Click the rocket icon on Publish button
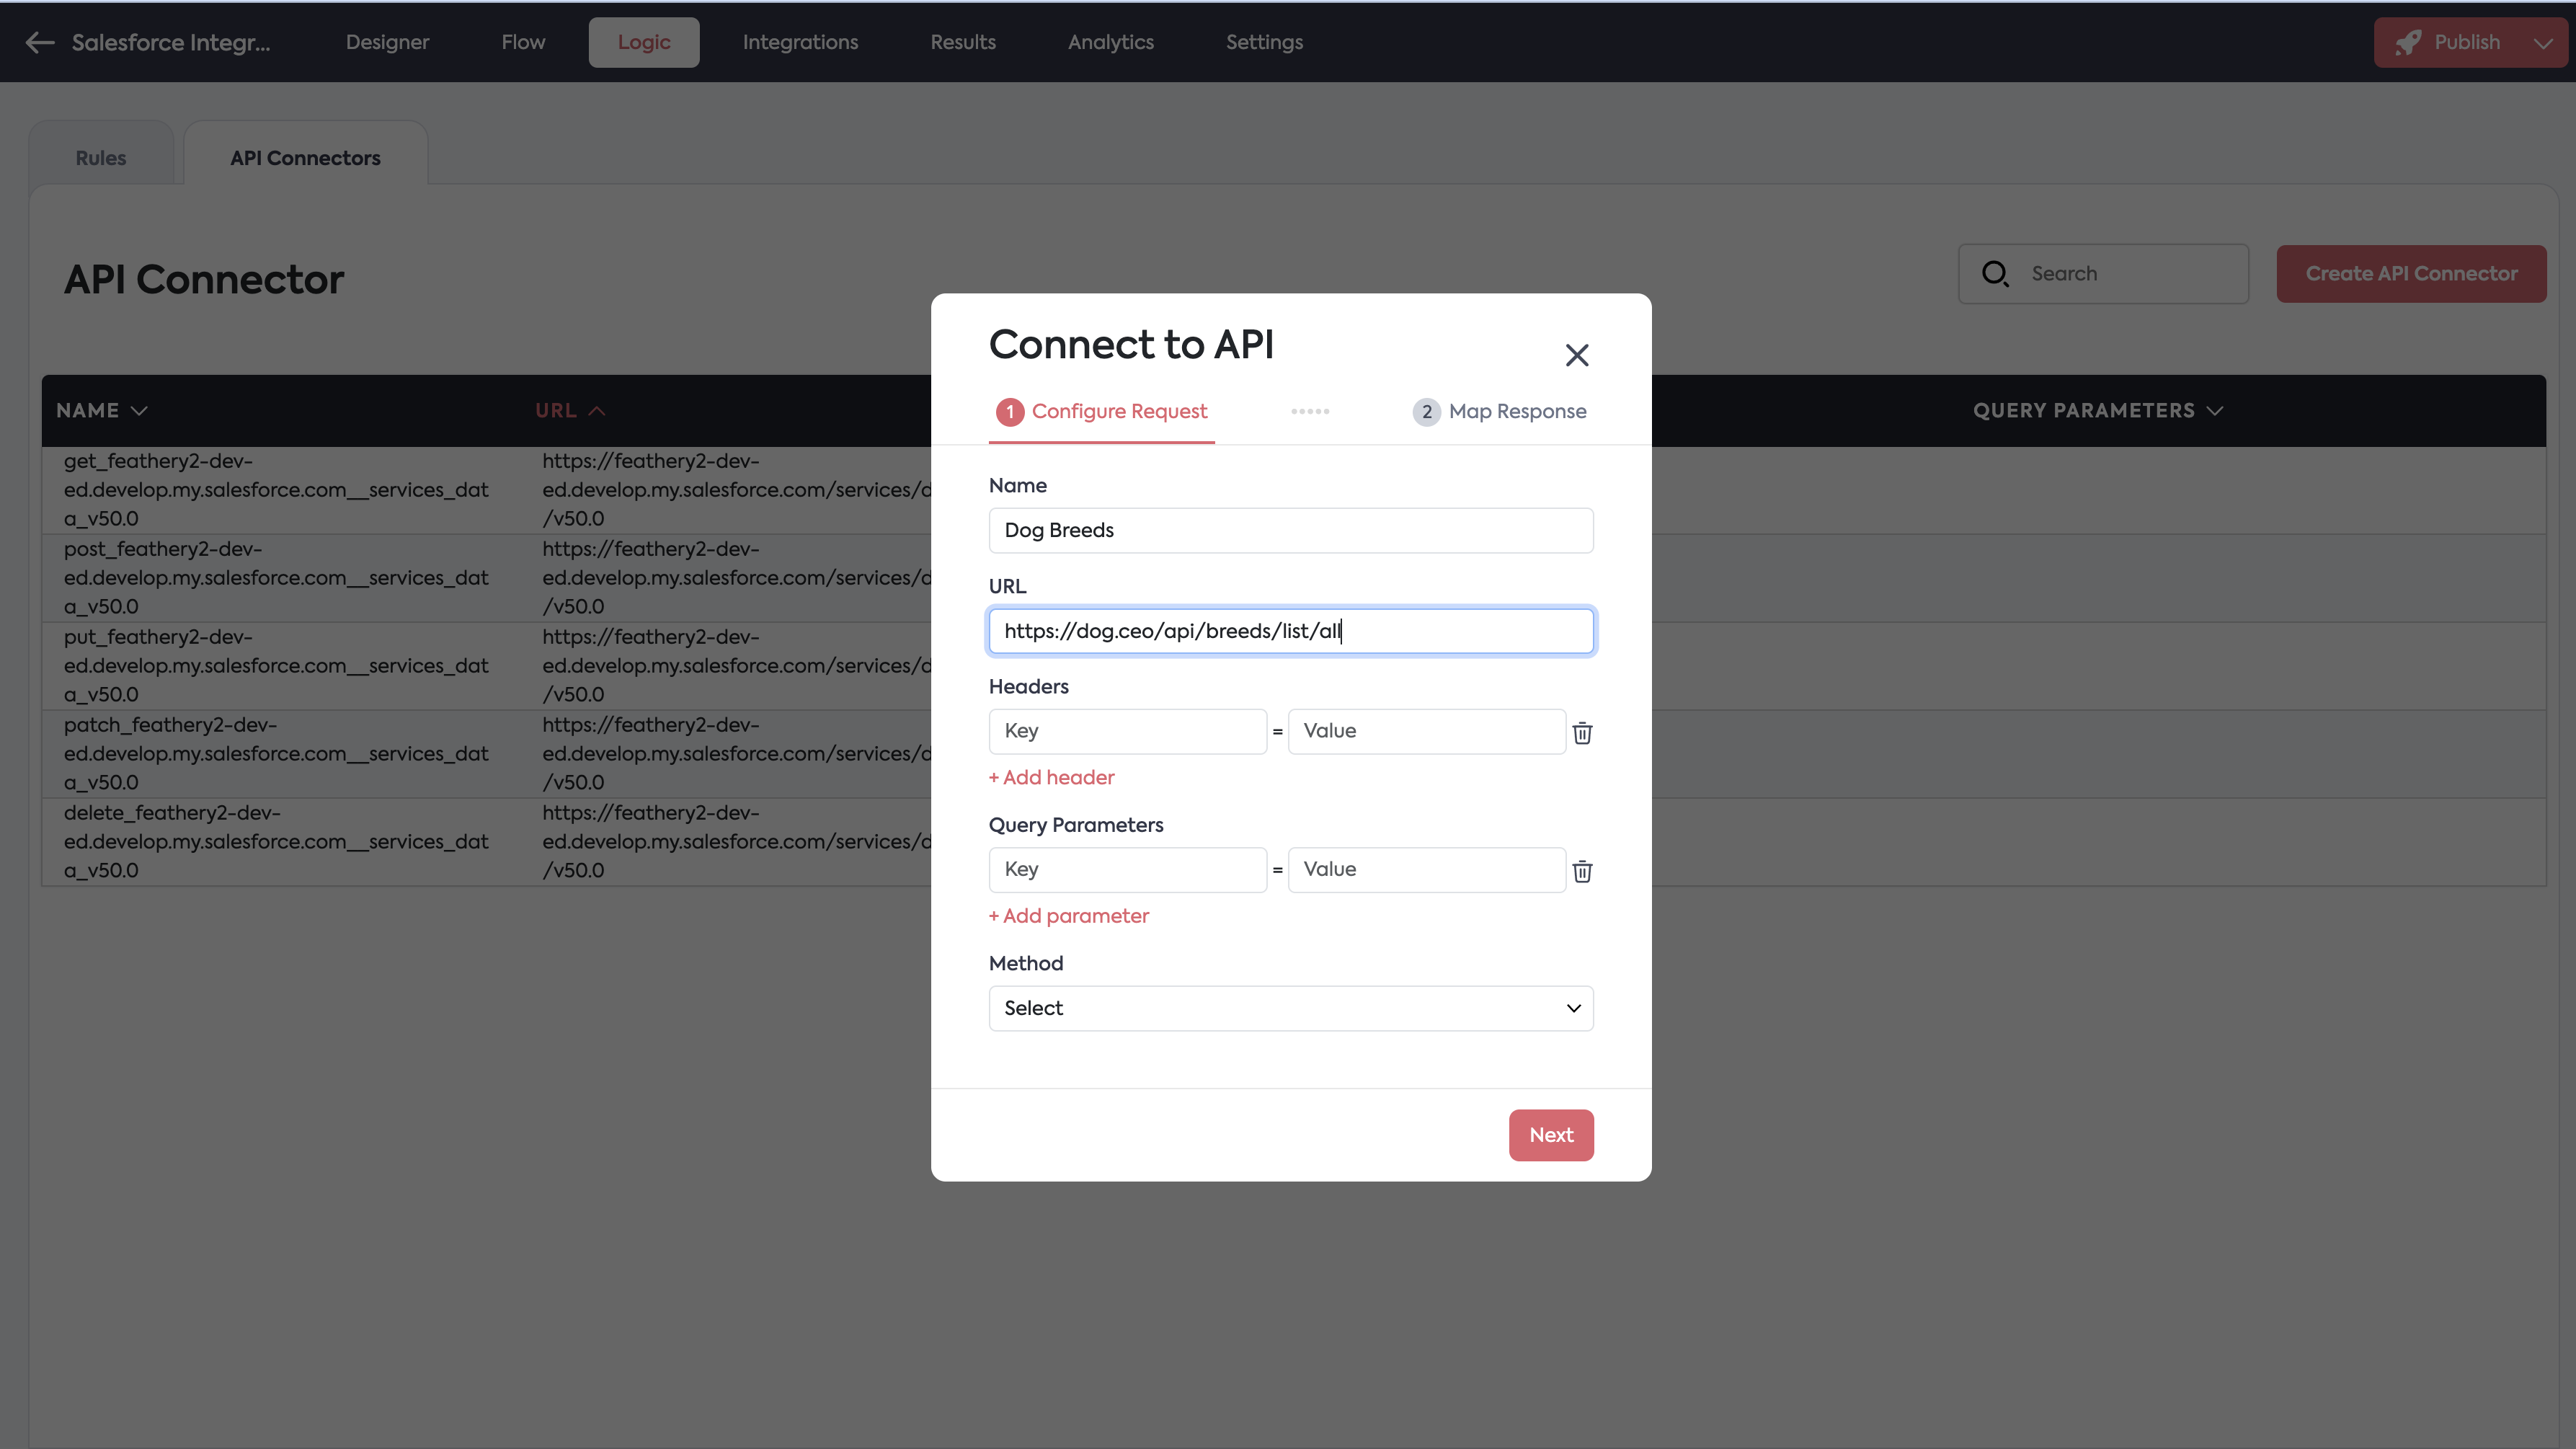 (x=2408, y=42)
